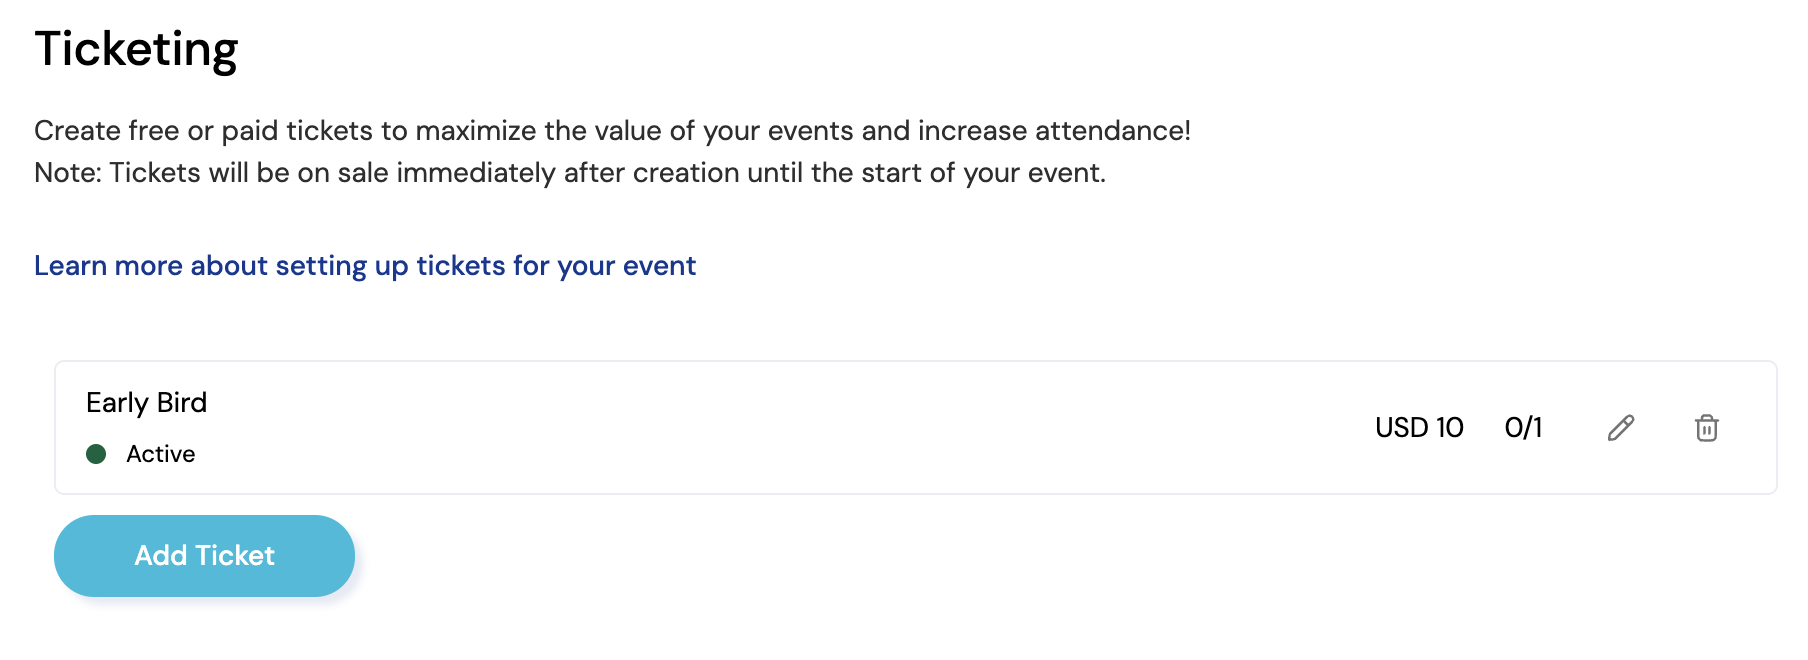The image size is (1808, 660).
Task: Hit the trash can icon
Action: [1706, 428]
